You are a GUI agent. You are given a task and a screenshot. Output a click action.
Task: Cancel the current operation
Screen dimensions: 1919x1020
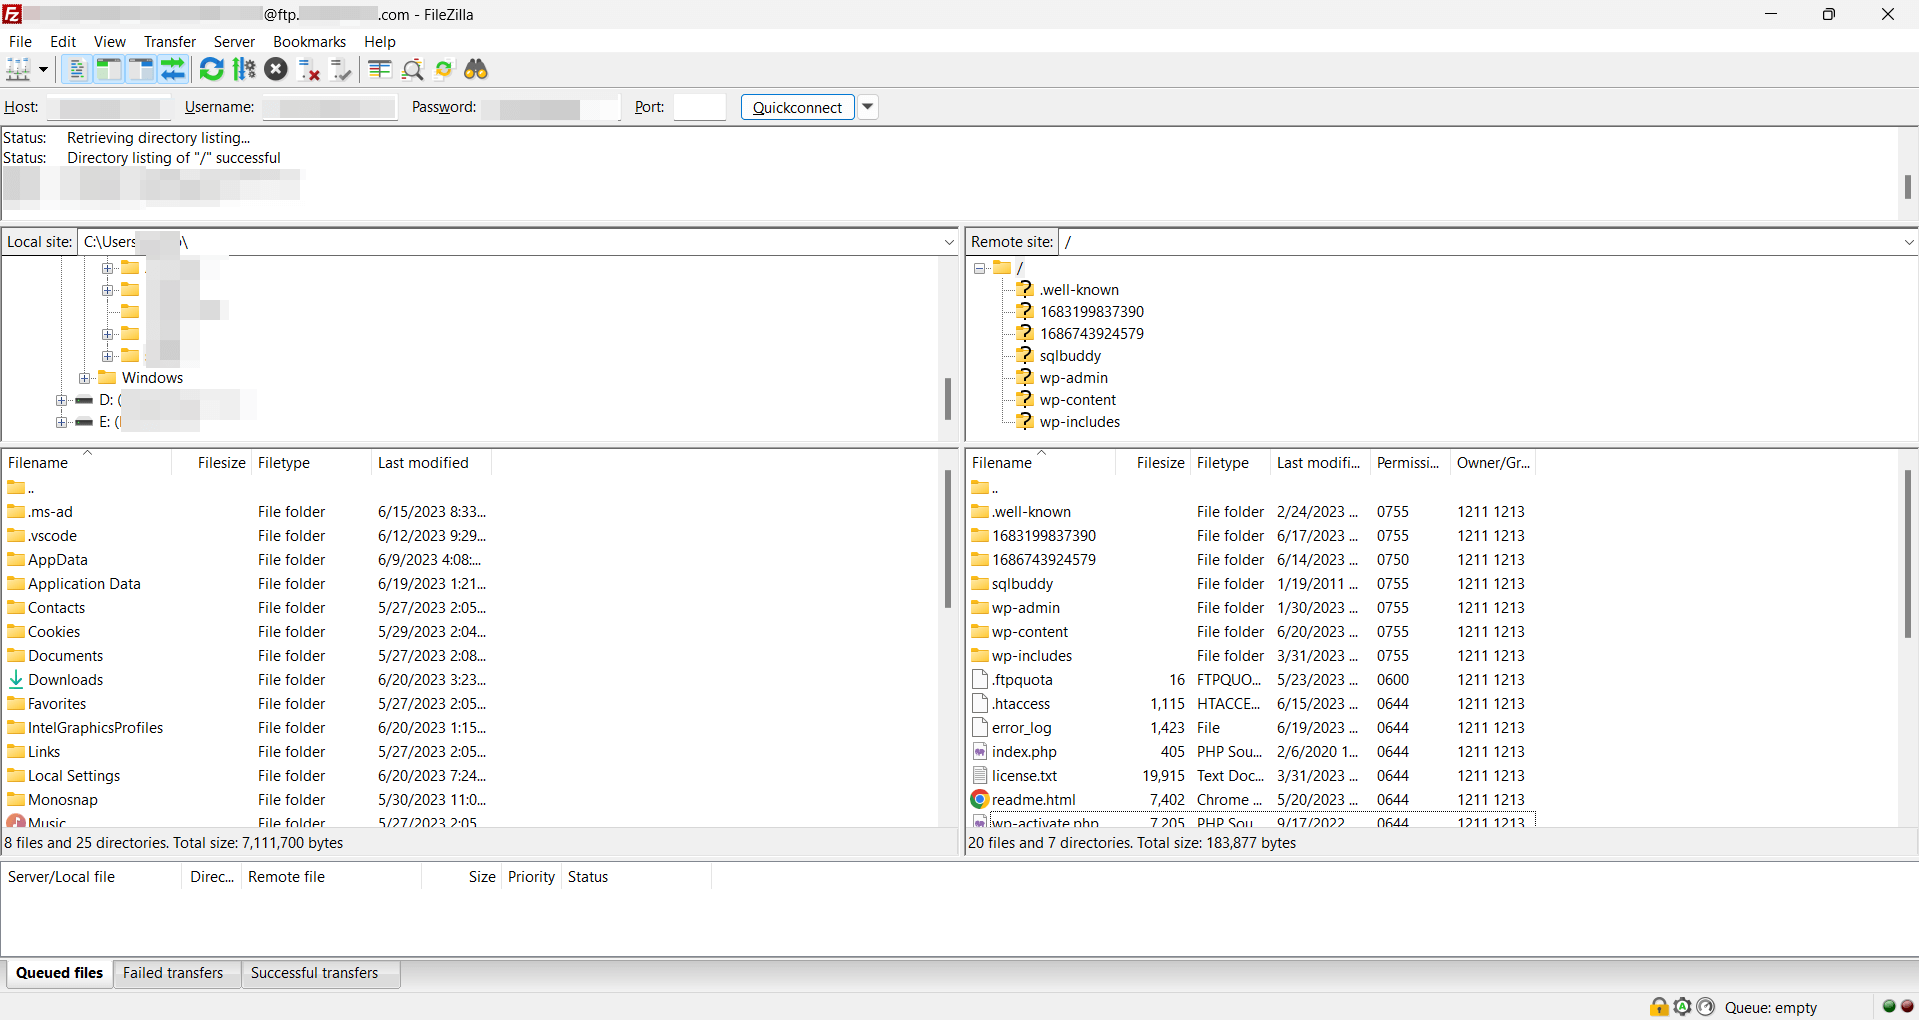276,69
